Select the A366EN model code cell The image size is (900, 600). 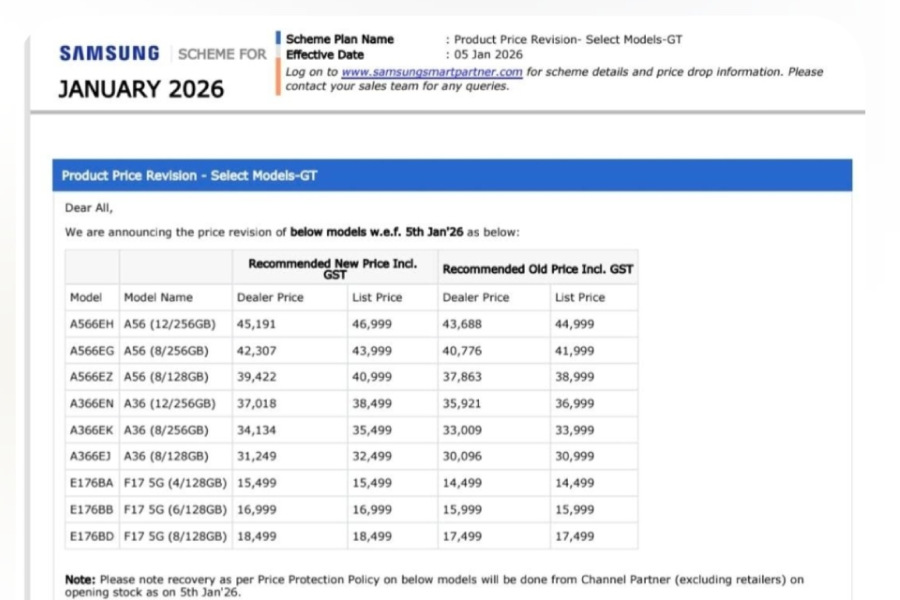(x=90, y=404)
